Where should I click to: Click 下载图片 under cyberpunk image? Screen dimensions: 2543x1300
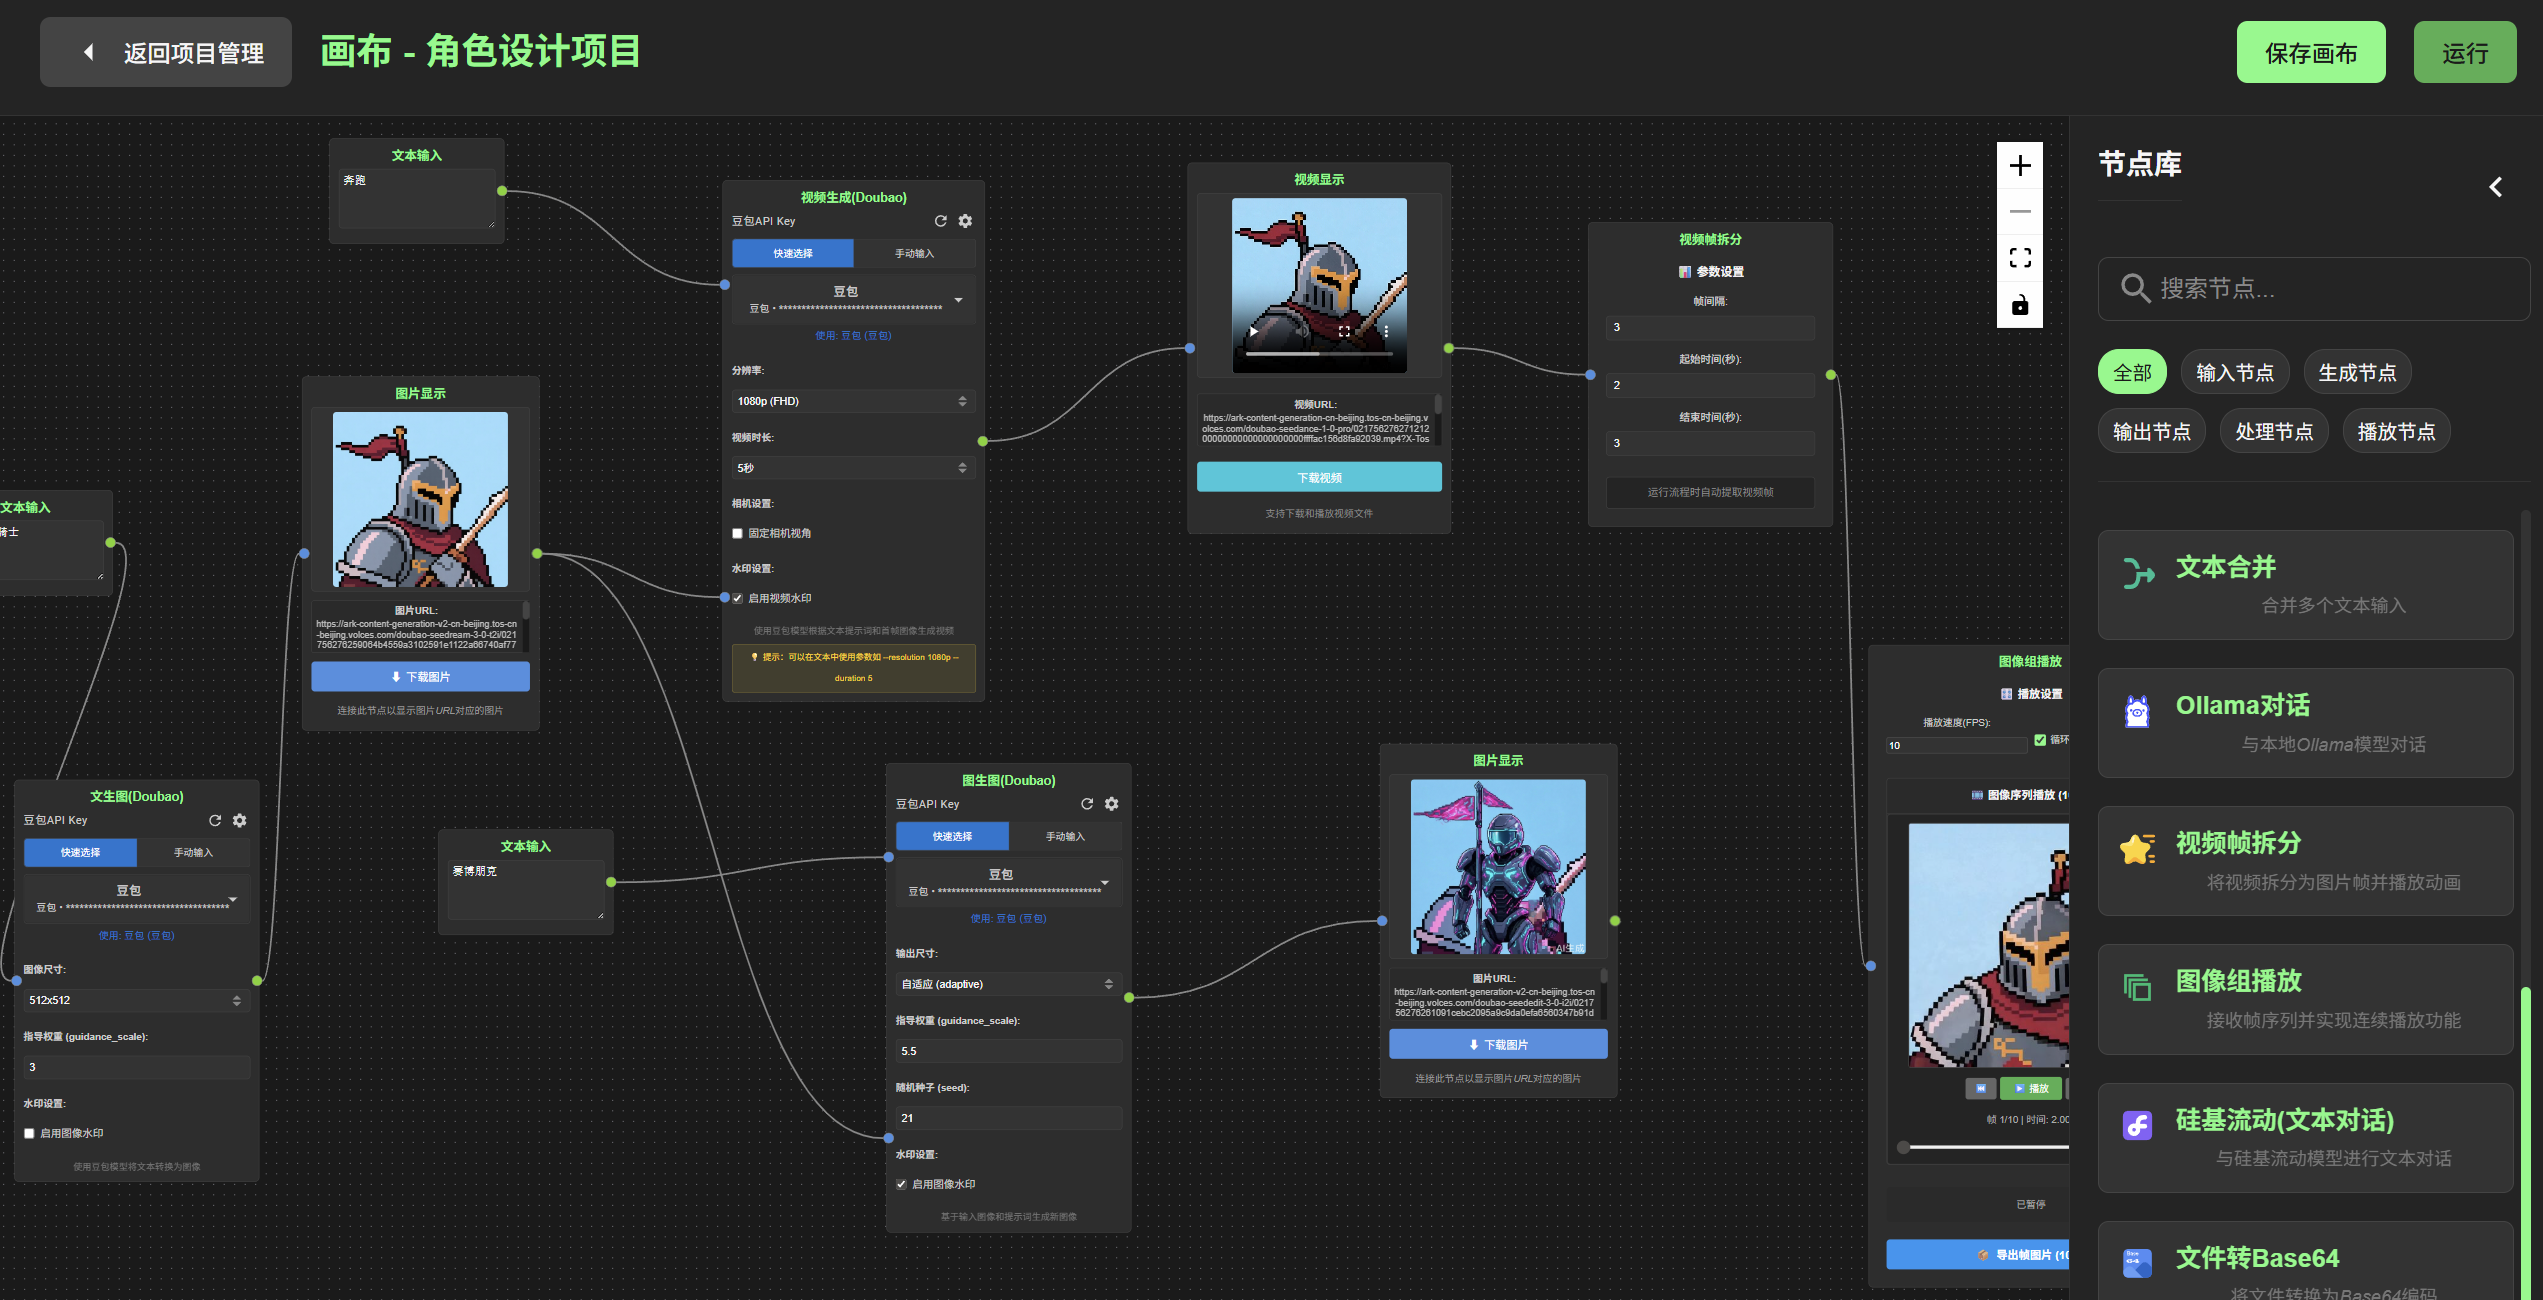click(x=1498, y=1045)
